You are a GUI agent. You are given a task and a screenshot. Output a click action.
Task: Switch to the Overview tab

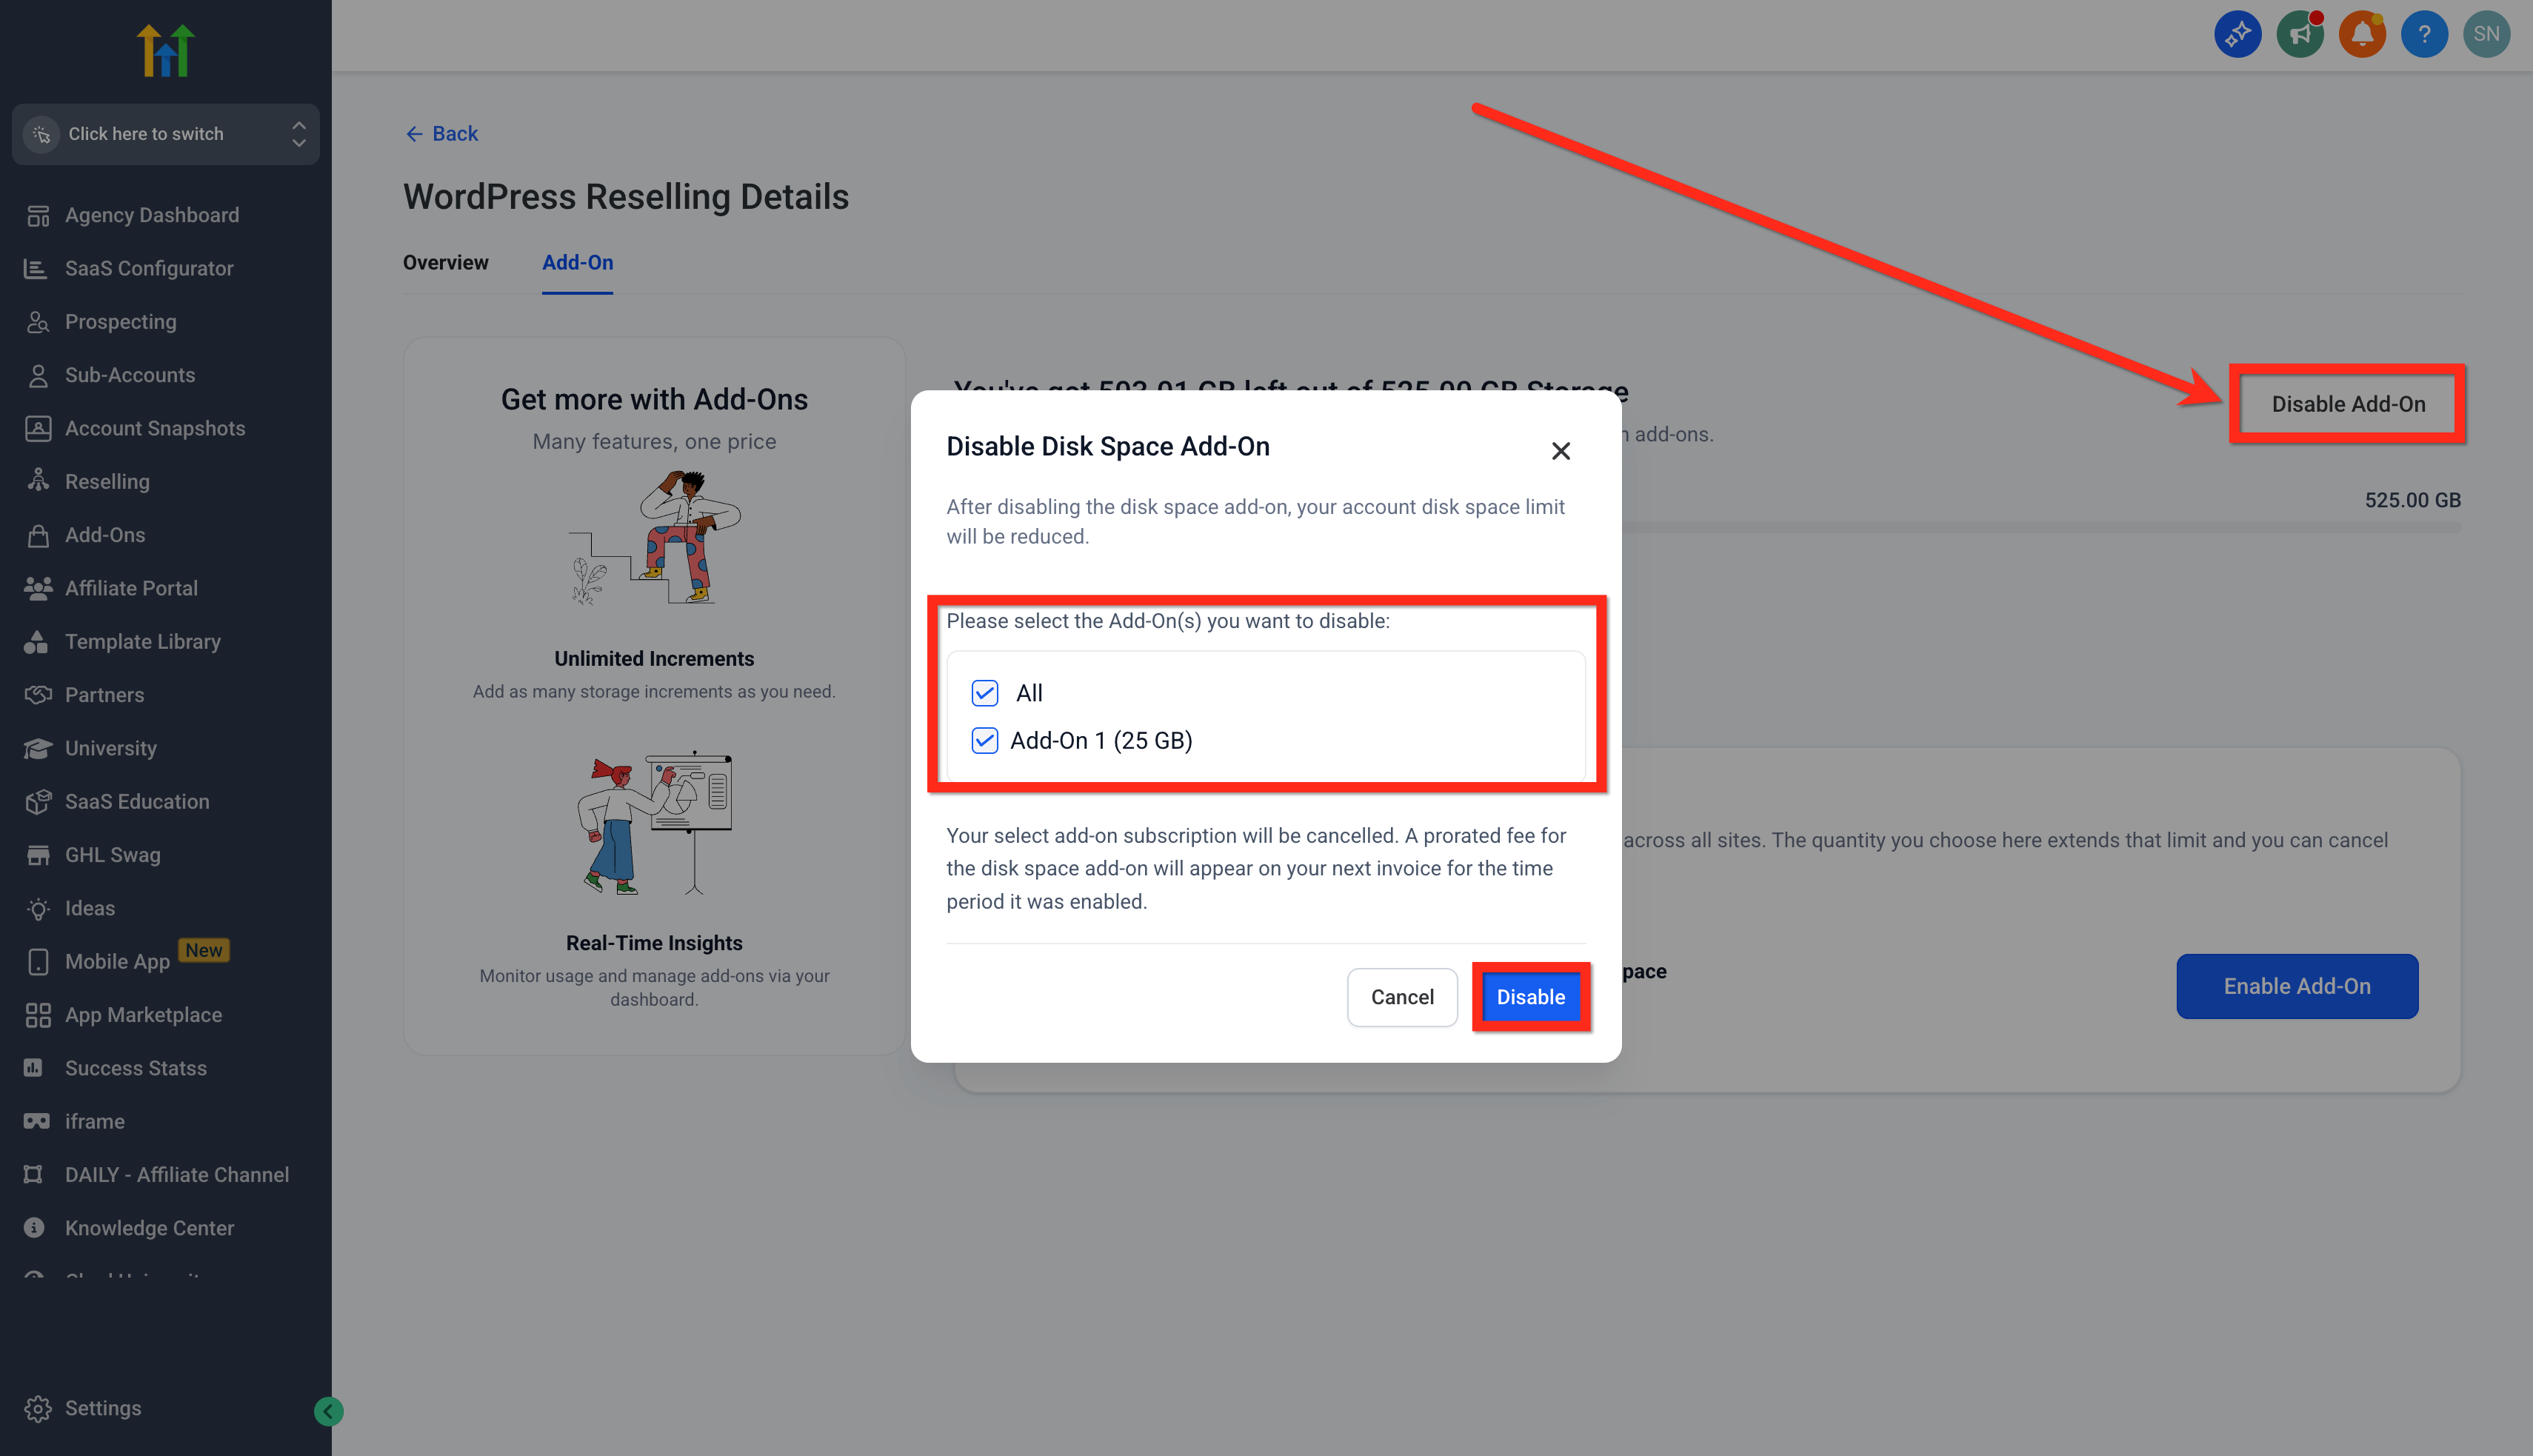click(446, 263)
